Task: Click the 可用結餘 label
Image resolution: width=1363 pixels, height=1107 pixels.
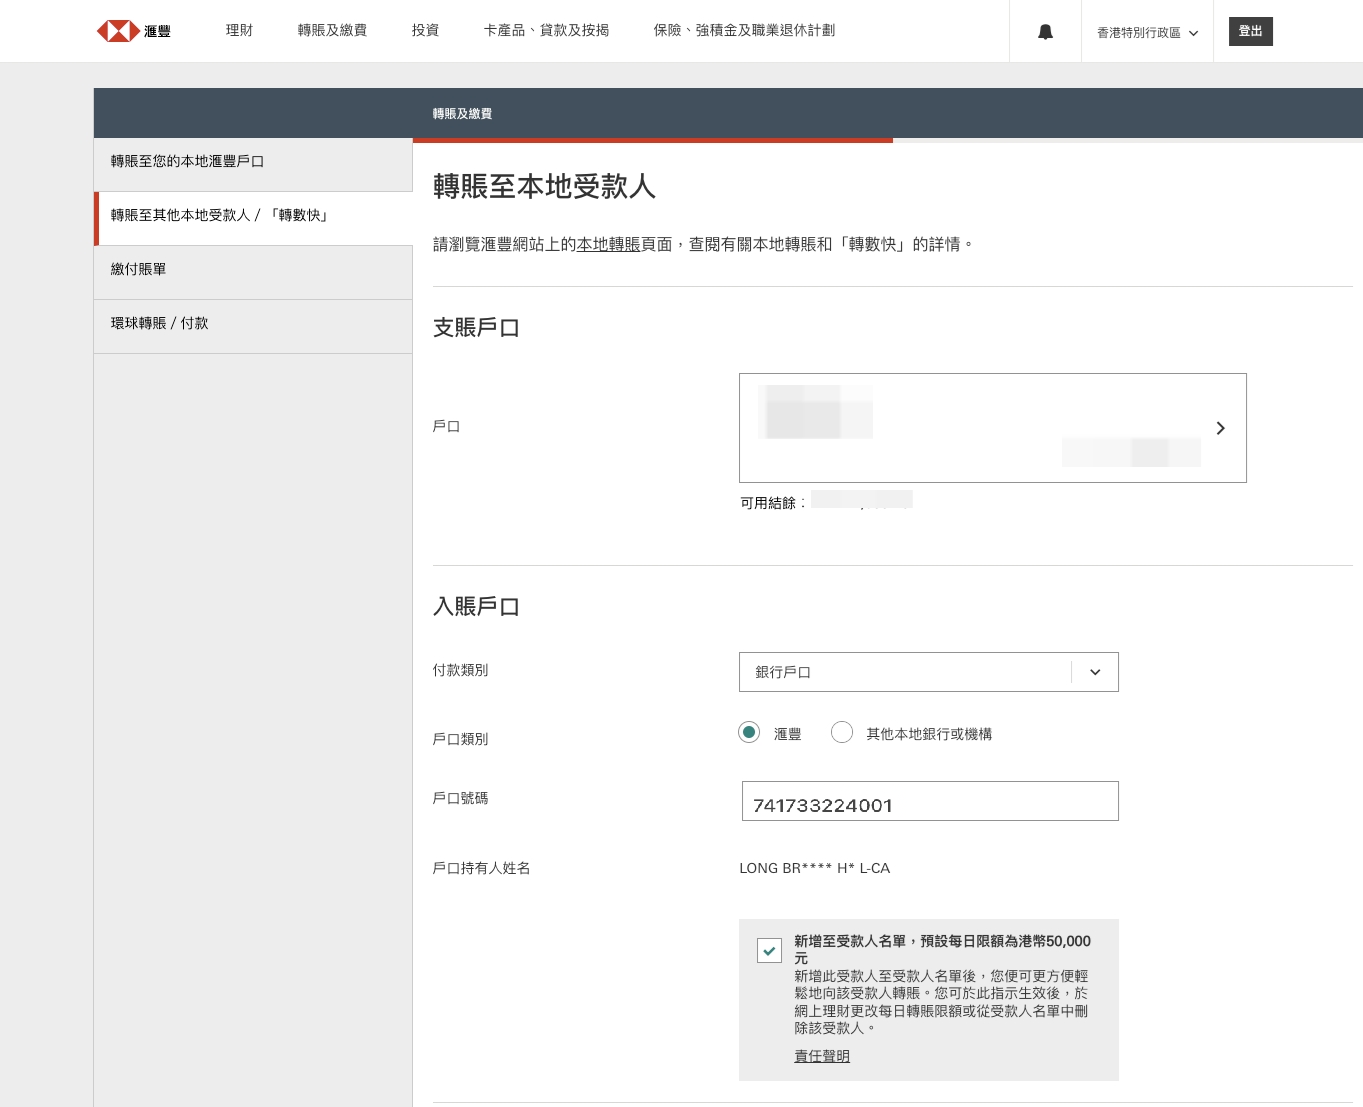Action: [772, 503]
